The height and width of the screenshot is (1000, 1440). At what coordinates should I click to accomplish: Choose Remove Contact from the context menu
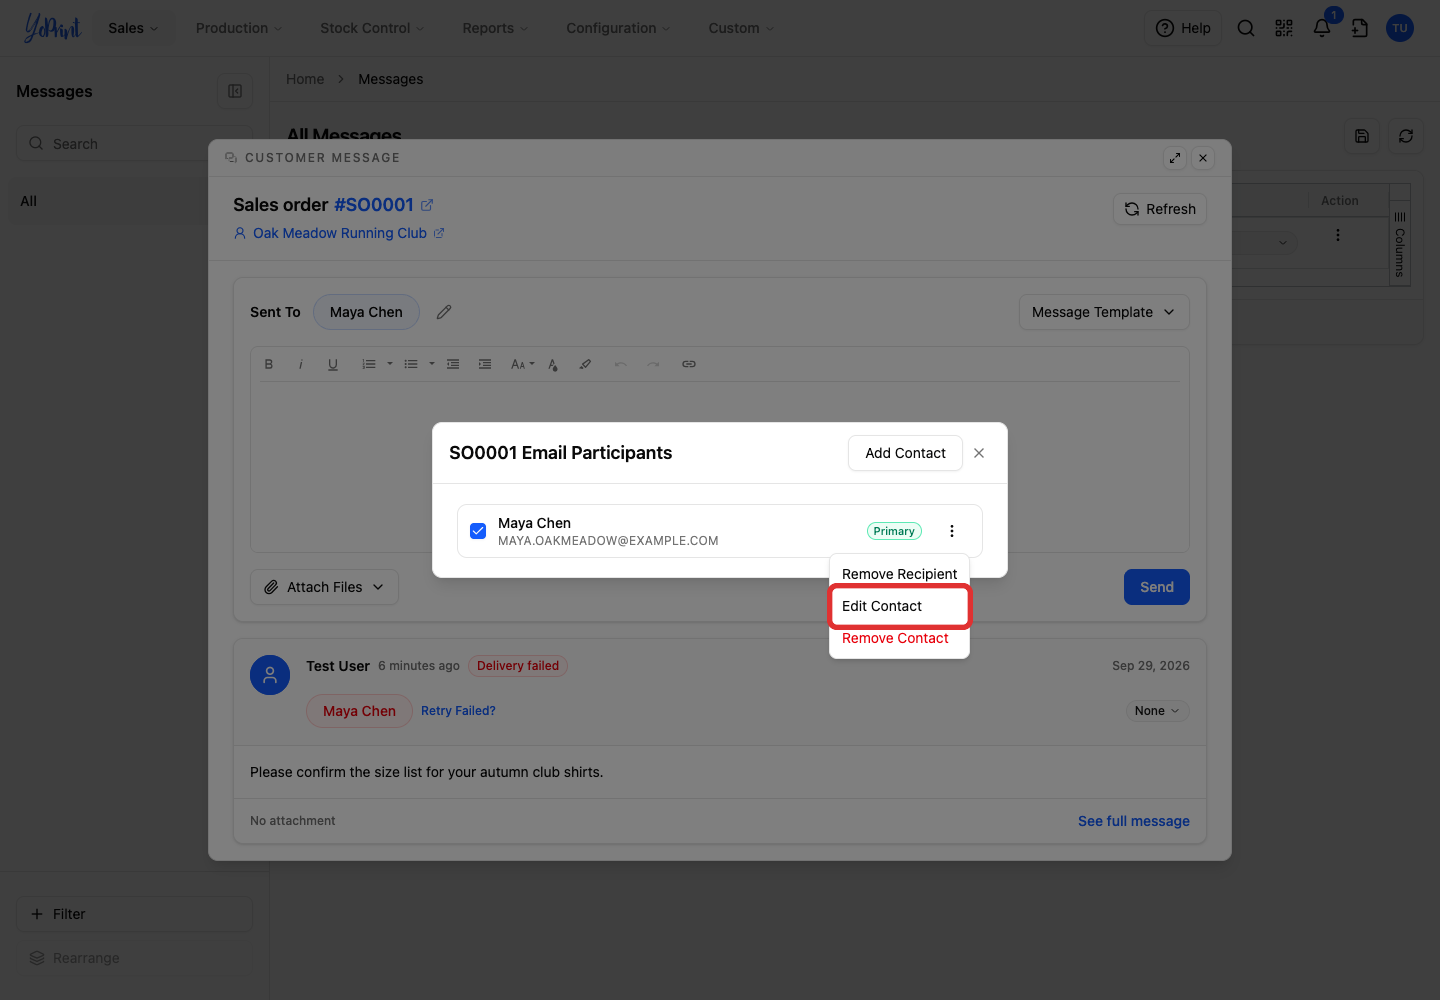(x=900, y=638)
